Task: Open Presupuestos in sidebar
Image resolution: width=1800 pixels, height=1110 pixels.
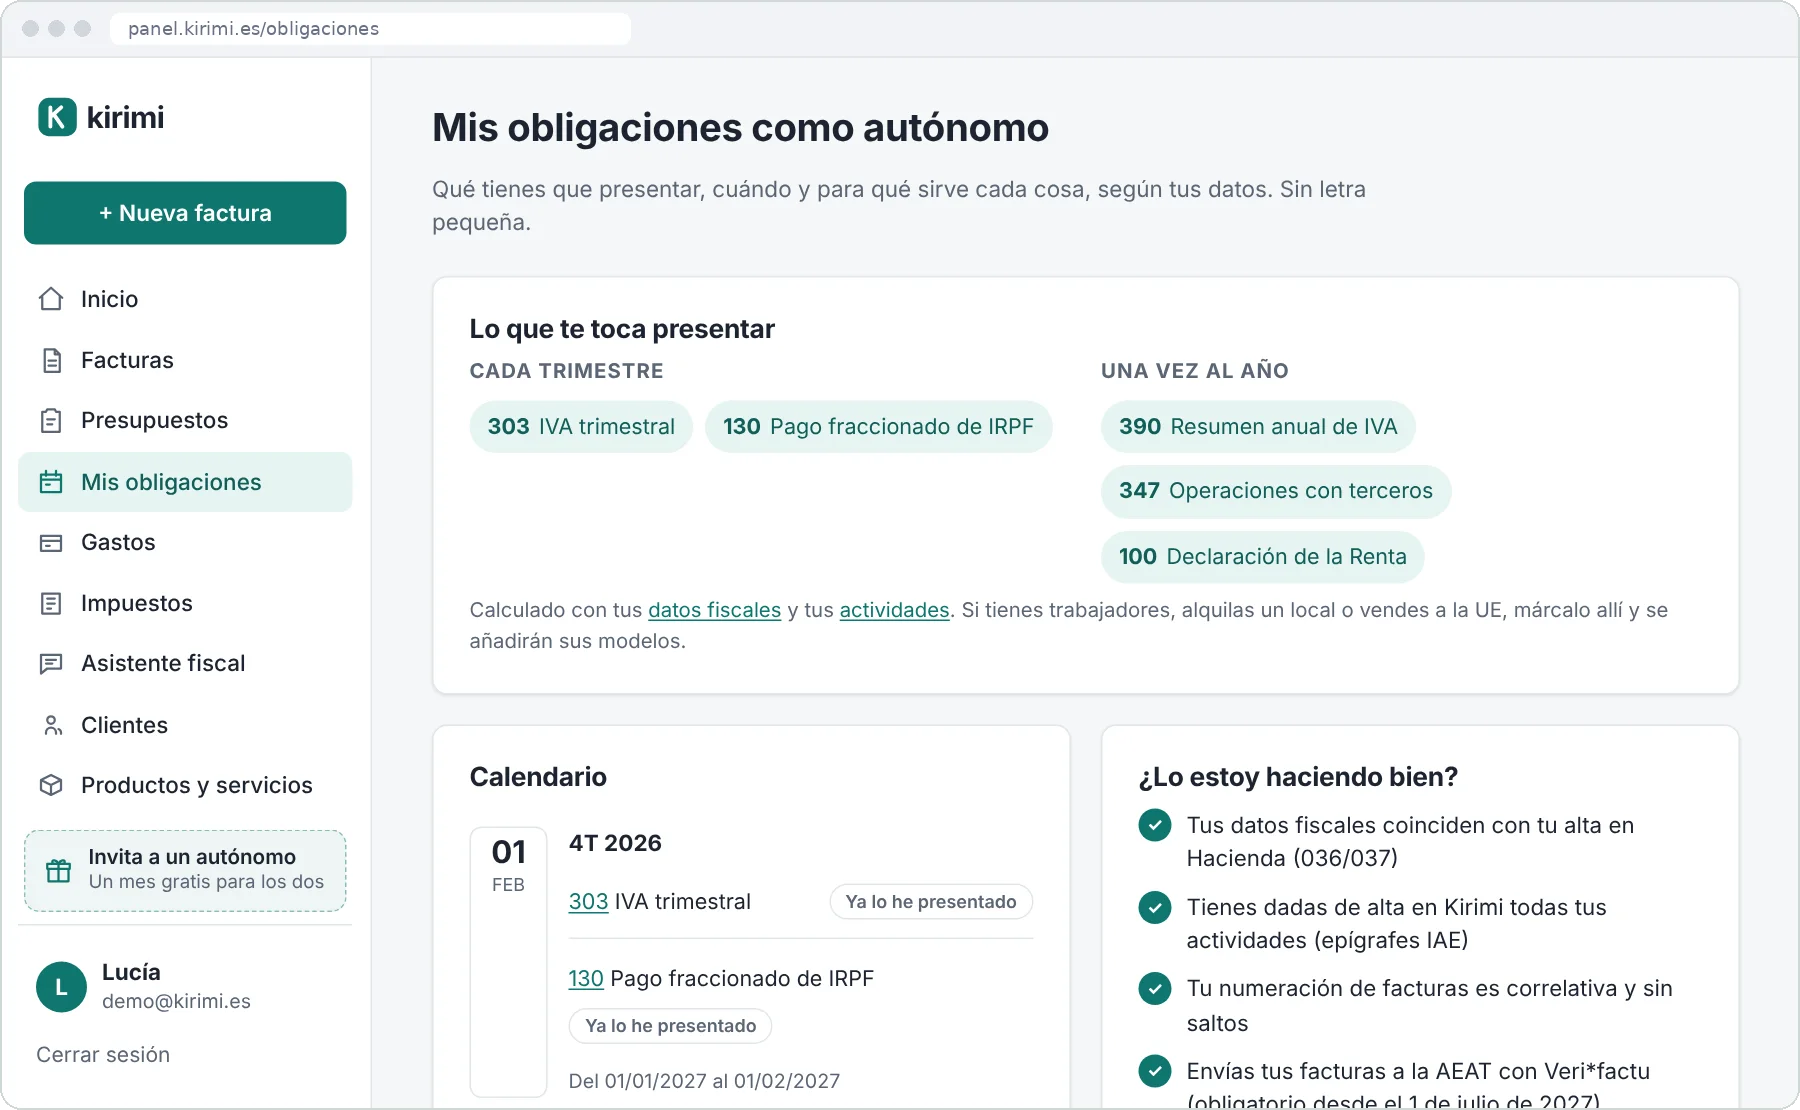Action: [x=185, y=421]
